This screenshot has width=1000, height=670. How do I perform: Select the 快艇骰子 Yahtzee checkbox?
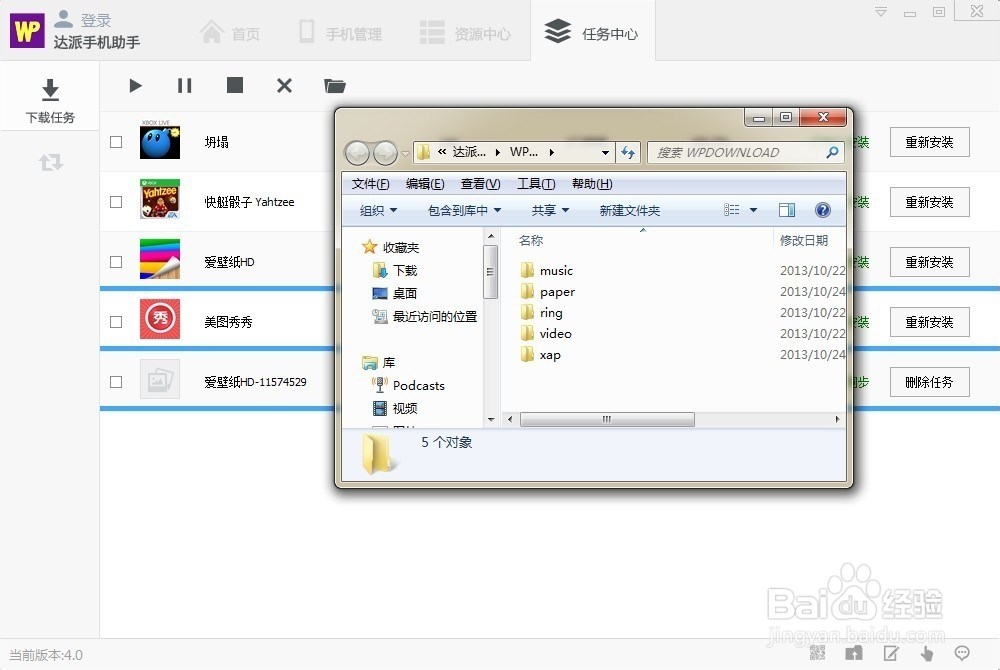[x=115, y=201]
